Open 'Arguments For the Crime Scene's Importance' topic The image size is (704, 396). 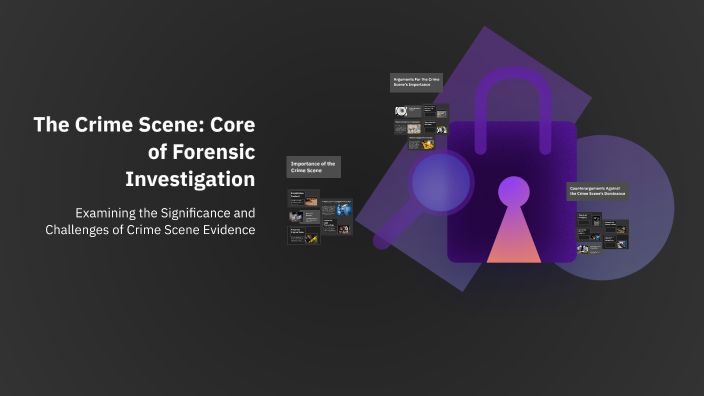[416, 82]
